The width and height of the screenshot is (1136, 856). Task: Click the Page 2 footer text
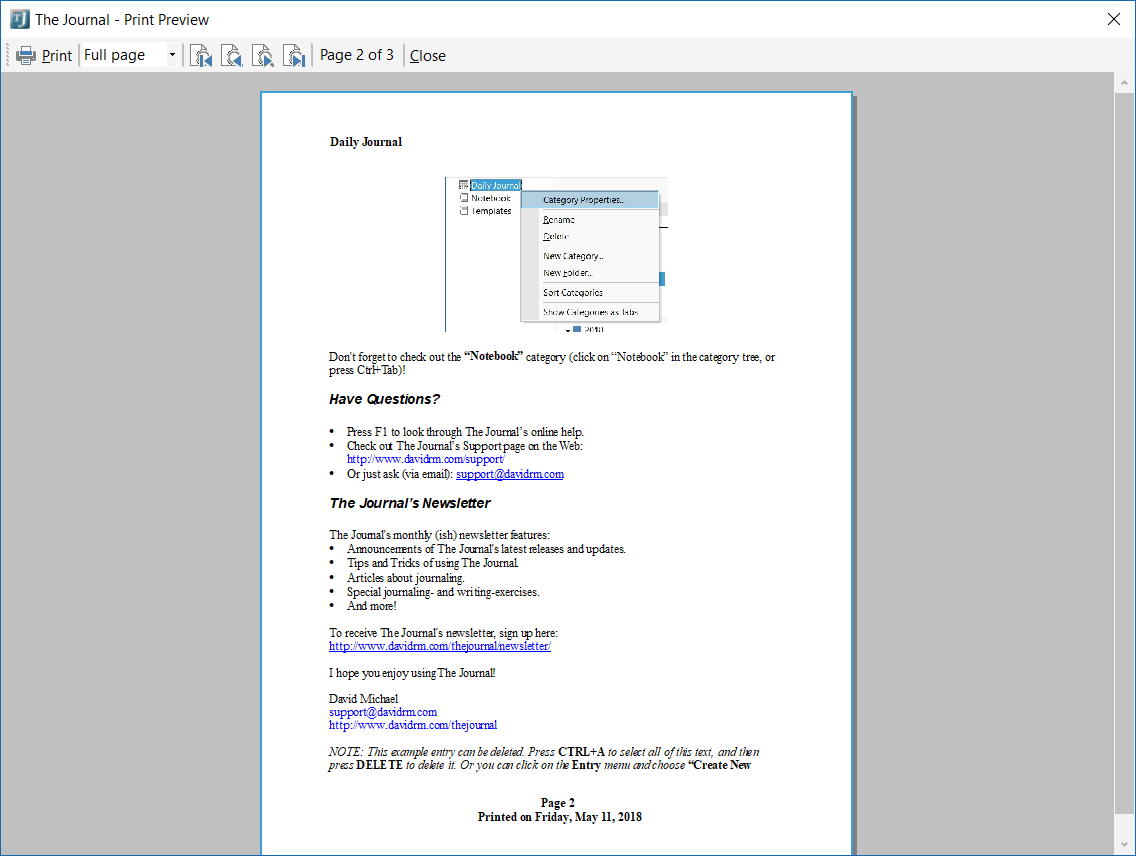tap(558, 802)
